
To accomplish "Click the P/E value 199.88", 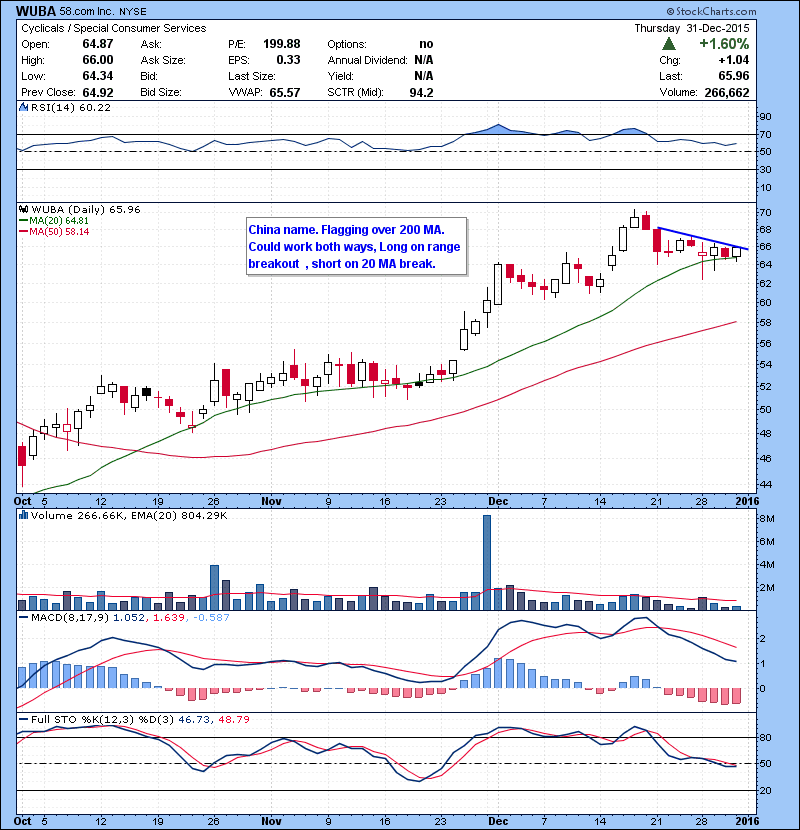I will click(282, 44).
